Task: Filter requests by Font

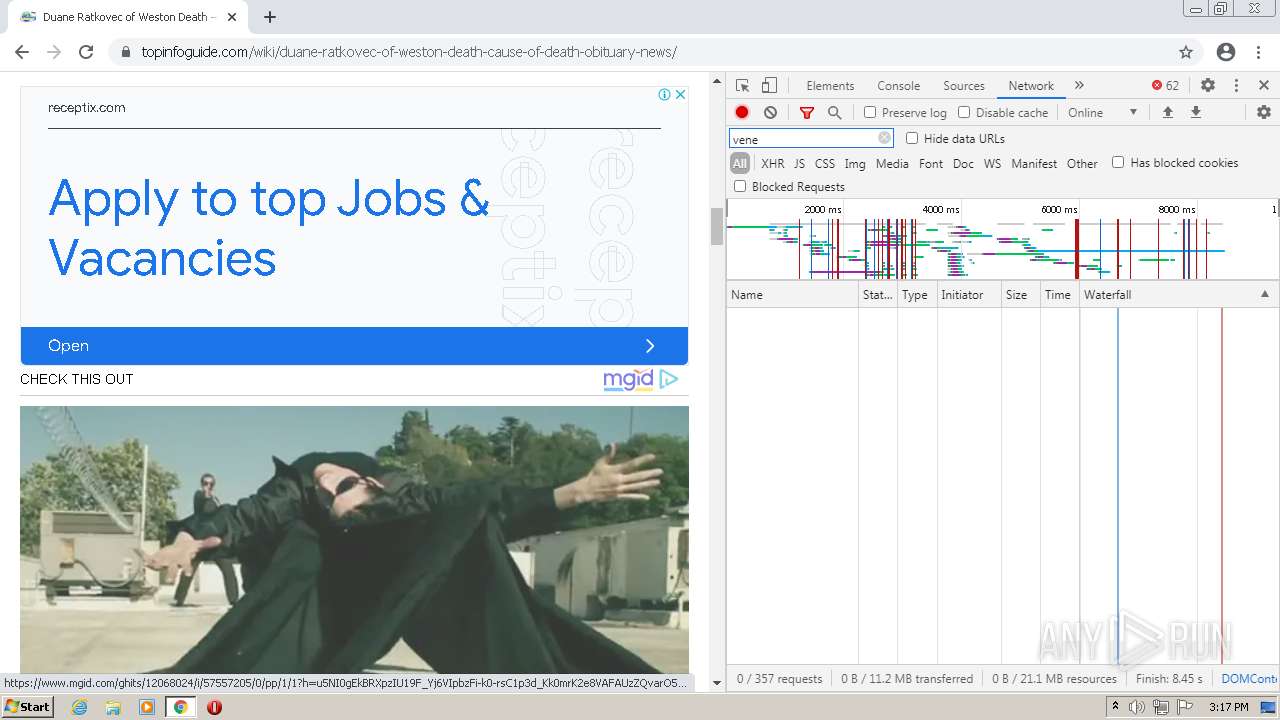Action: pos(931,164)
